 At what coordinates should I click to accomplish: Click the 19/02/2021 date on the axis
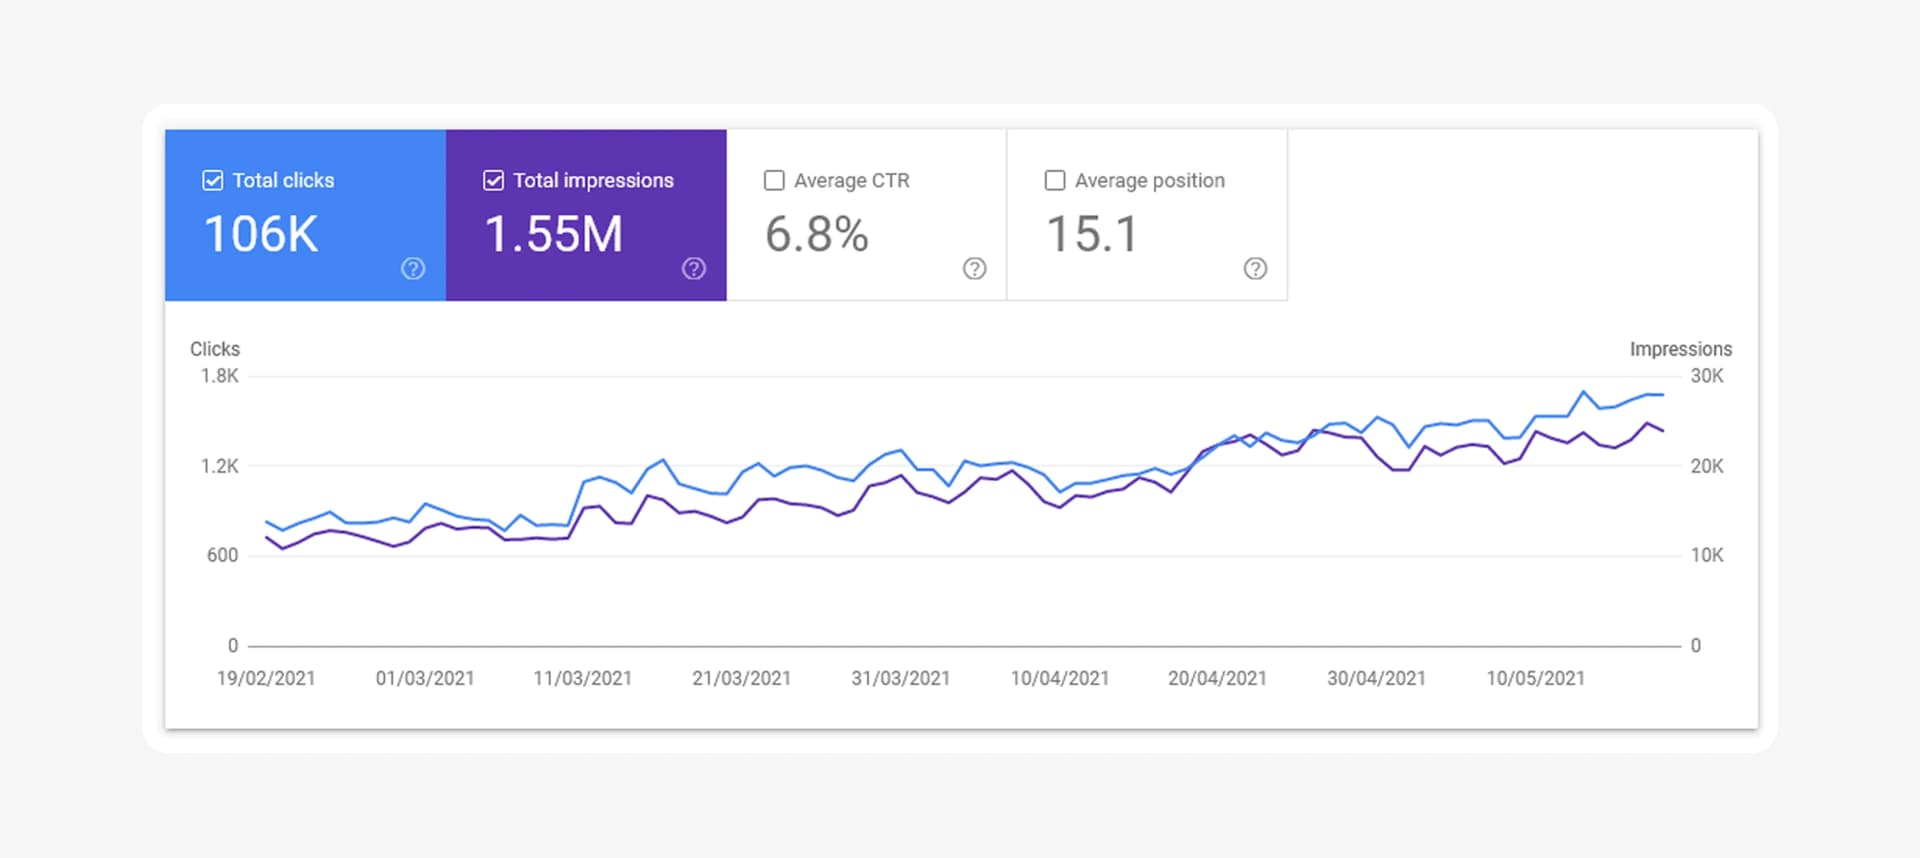point(266,678)
